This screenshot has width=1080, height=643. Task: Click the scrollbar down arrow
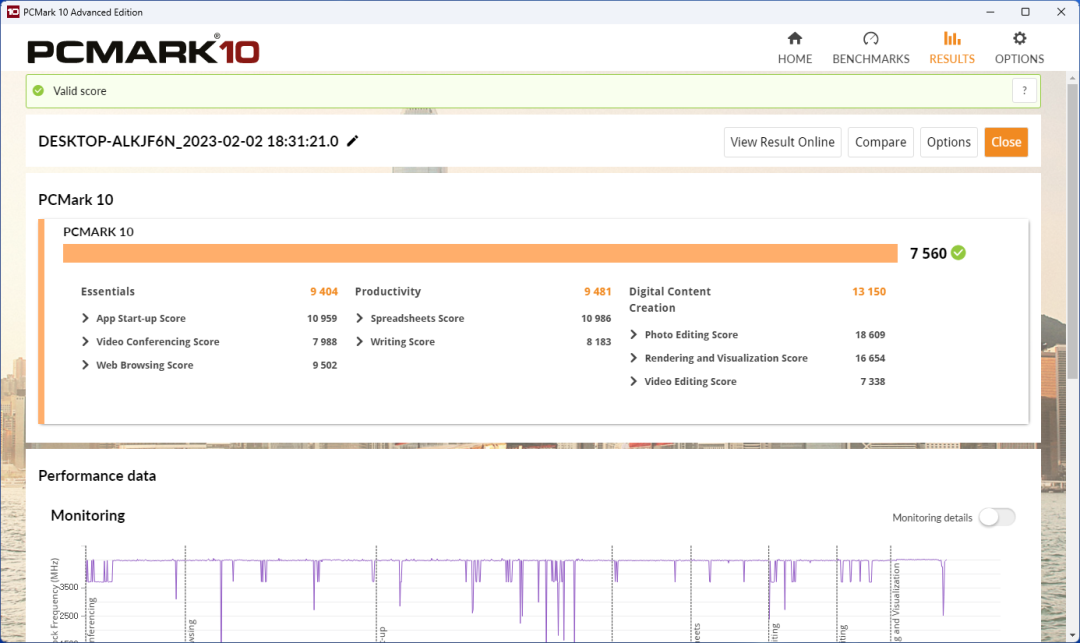click(x=1072, y=635)
